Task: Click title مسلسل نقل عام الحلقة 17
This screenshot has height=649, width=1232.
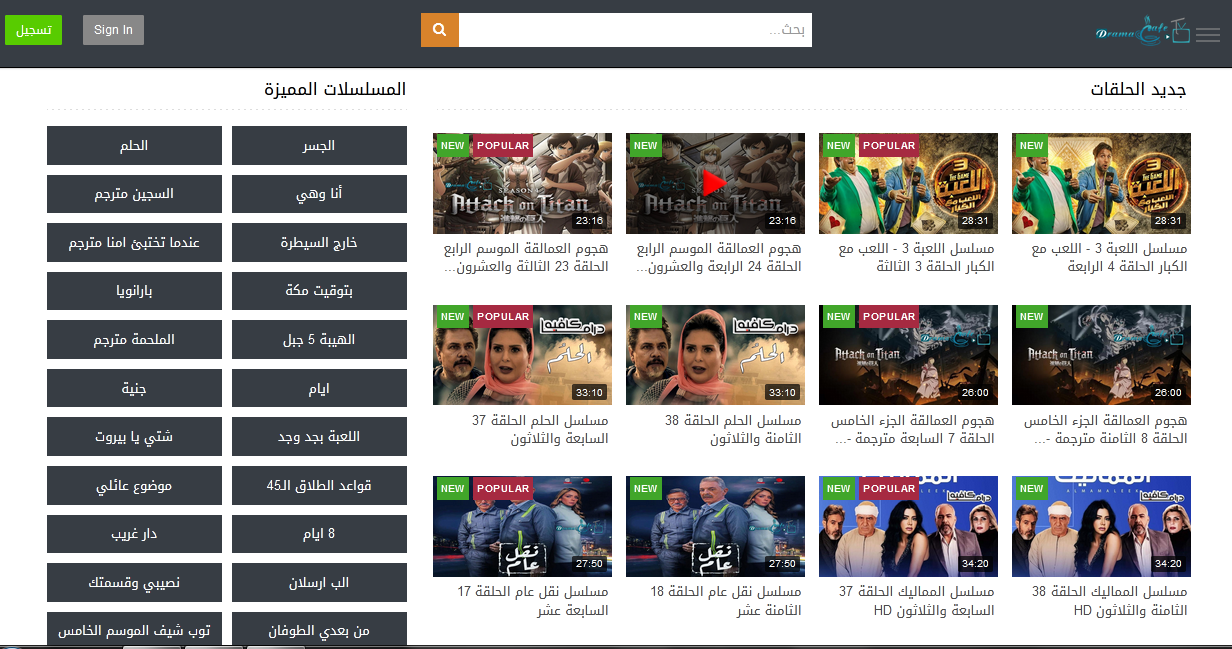Action: tap(533, 601)
